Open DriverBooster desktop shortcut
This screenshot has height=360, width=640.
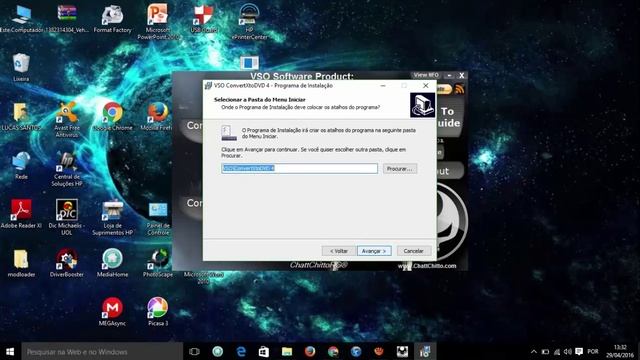pyautogui.click(x=67, y=263)
